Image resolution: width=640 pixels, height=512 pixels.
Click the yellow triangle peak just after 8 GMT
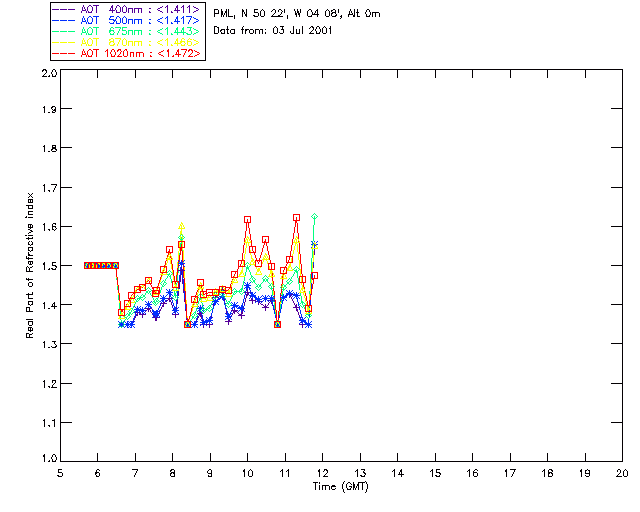[x=182, y=225]
